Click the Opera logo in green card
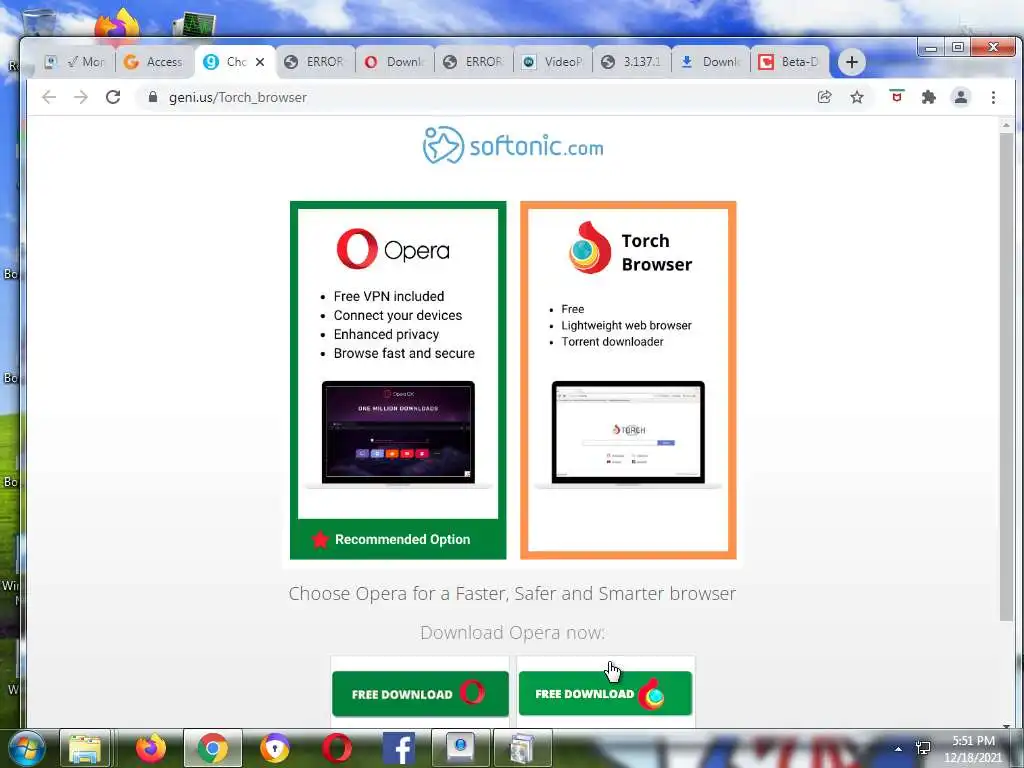The image size is (1024, 768). click(x=393, y=249)
